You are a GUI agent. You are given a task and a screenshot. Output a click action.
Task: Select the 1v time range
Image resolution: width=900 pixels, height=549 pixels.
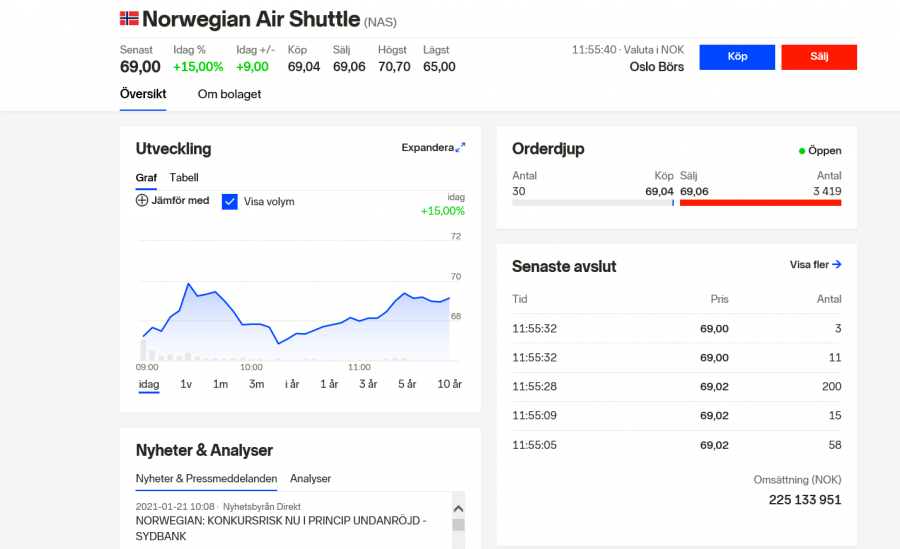186,384
